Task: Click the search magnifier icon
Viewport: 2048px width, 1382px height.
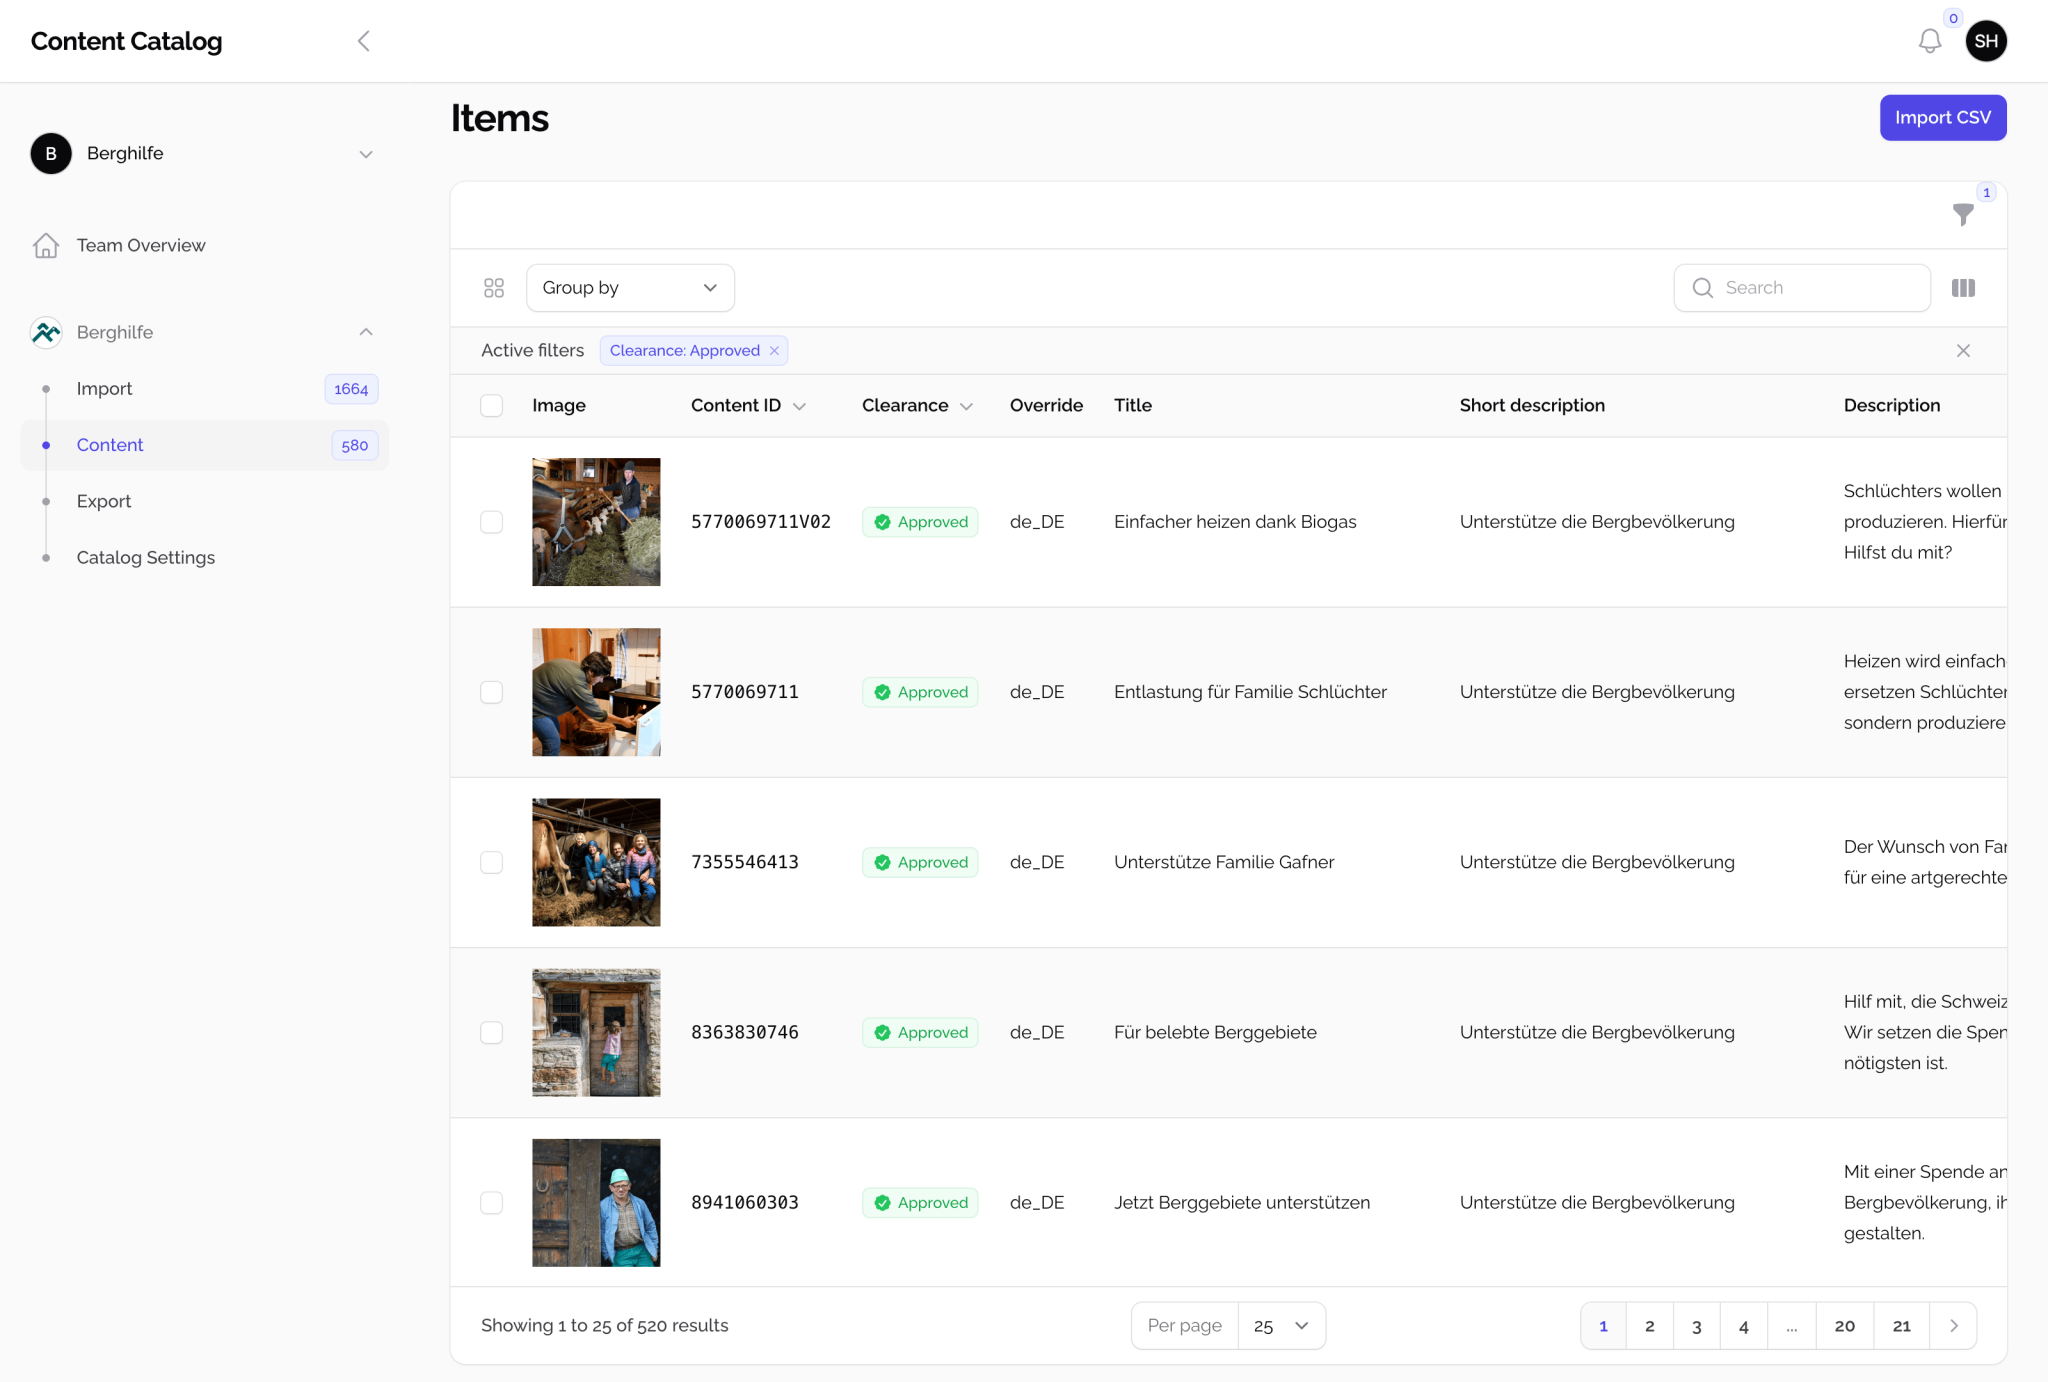Action: 1703,287
